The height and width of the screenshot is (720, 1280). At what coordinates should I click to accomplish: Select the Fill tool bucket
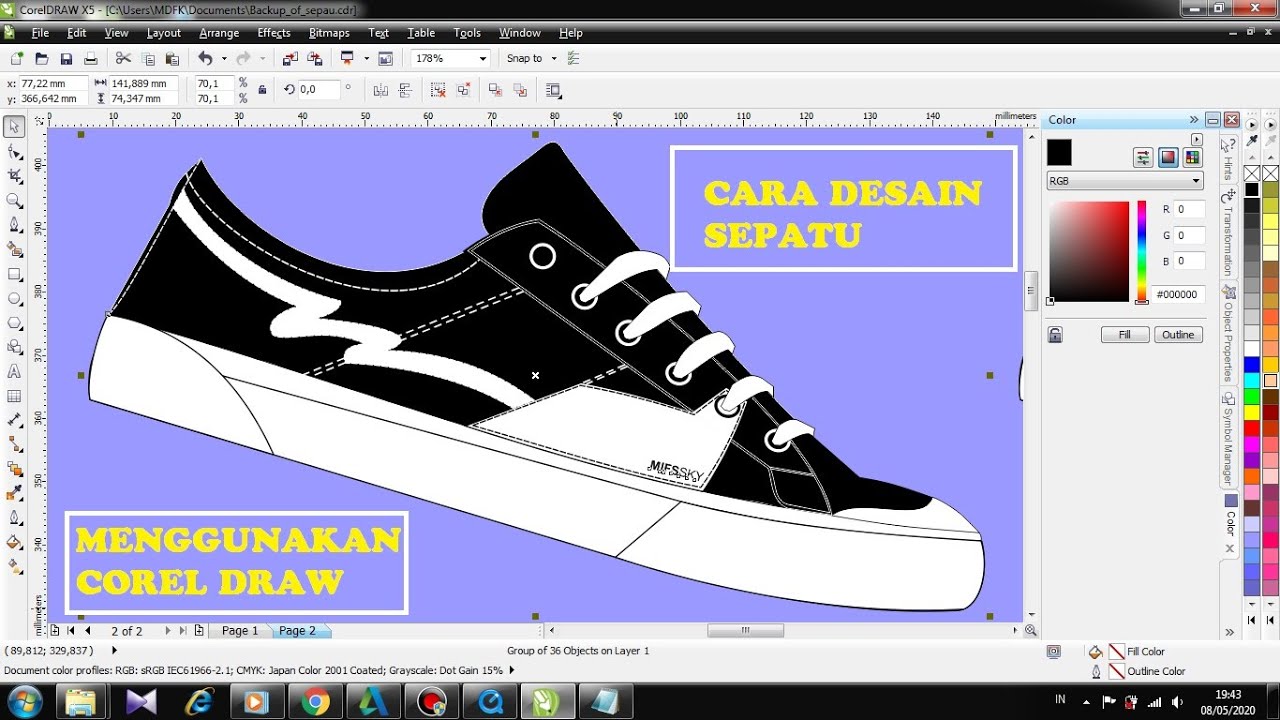point(14,542)
